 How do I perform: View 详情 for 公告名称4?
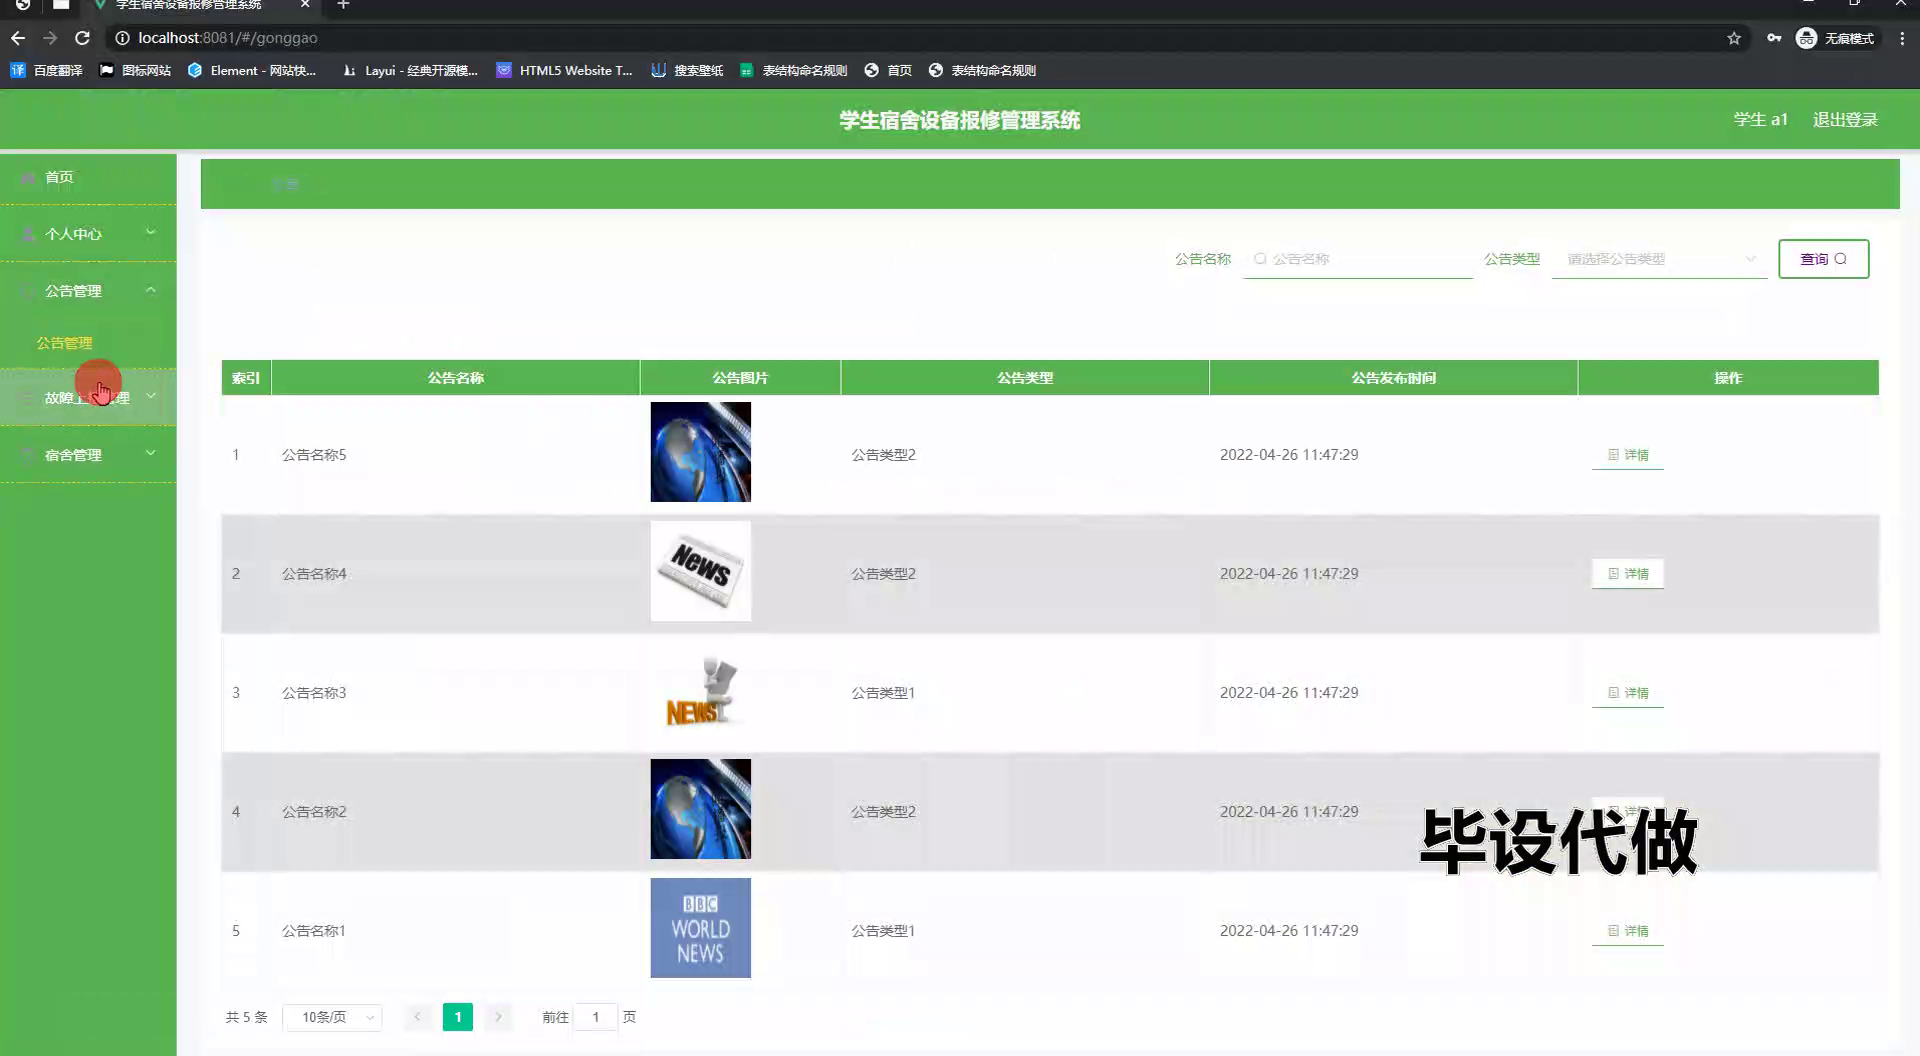point(1628,574)
